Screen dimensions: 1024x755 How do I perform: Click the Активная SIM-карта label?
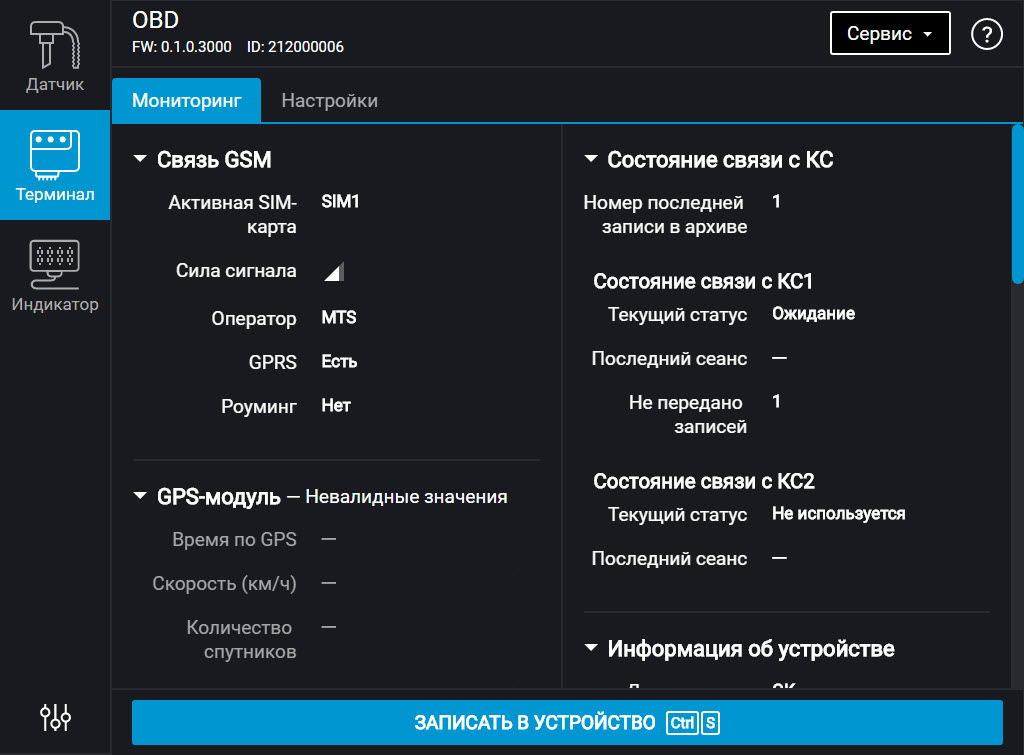coord(232,214)
